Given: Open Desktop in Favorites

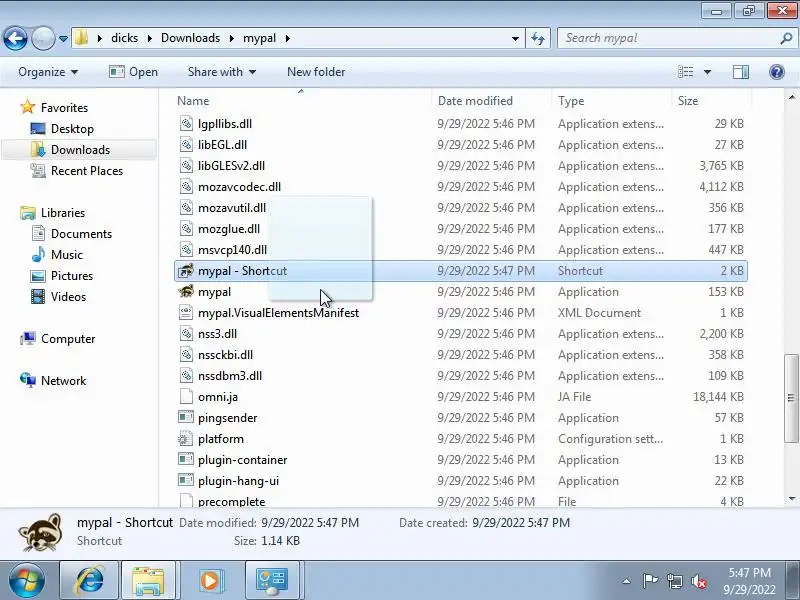Looking at the screenshot, I should pyautogui.click(x=72, y=129).
